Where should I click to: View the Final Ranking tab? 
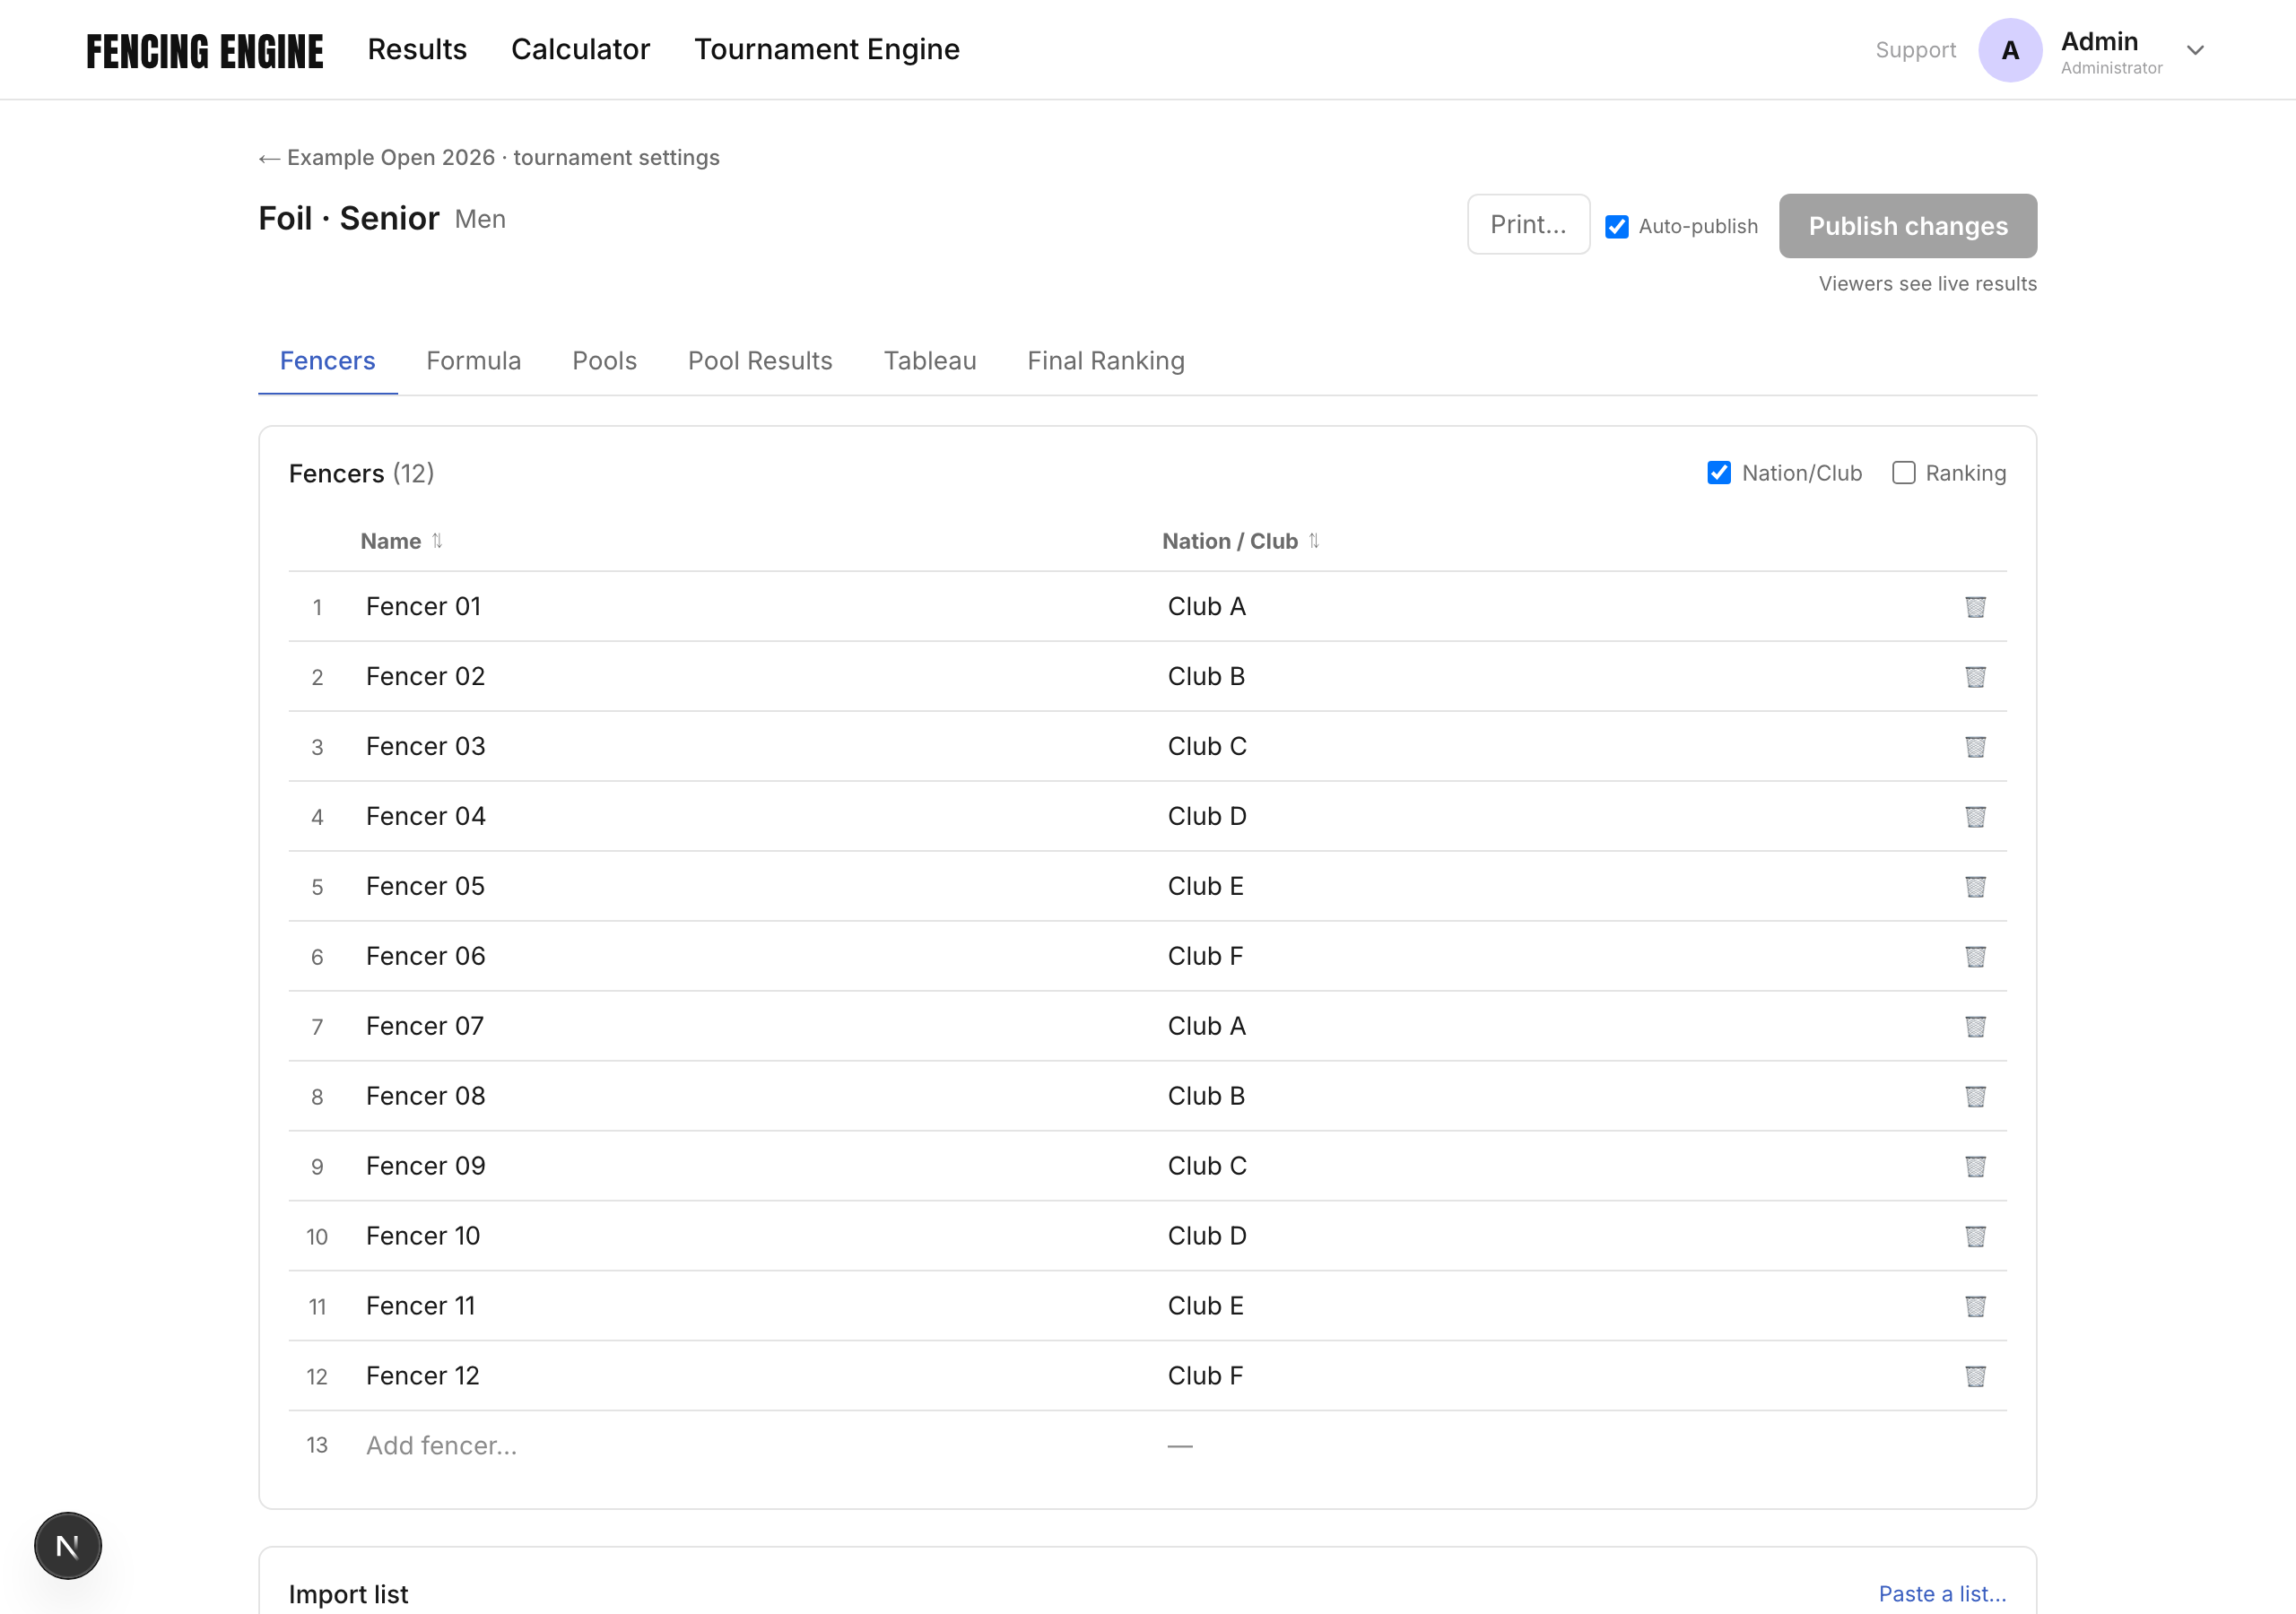click(x=1106, y=361)
